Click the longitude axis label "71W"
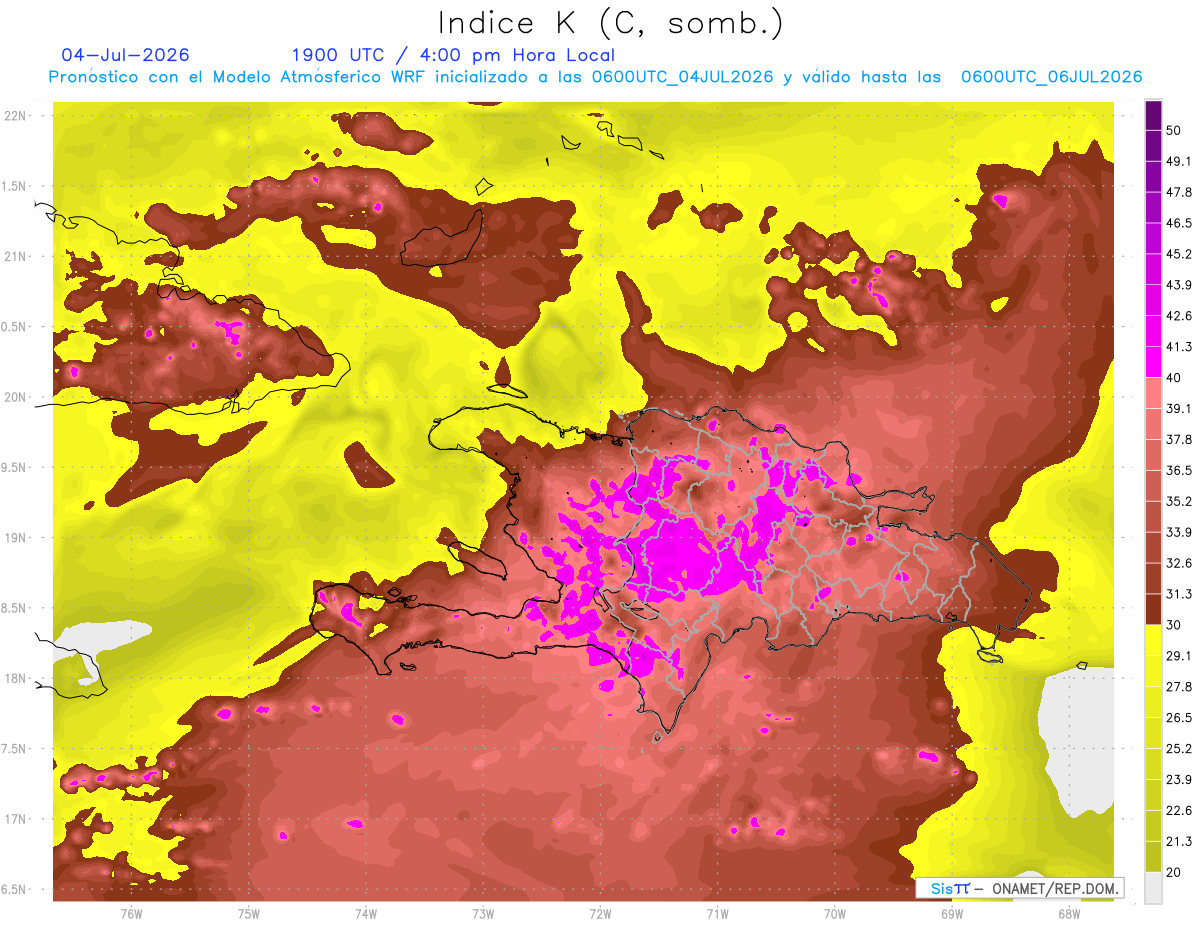 [x=717, y=913]
